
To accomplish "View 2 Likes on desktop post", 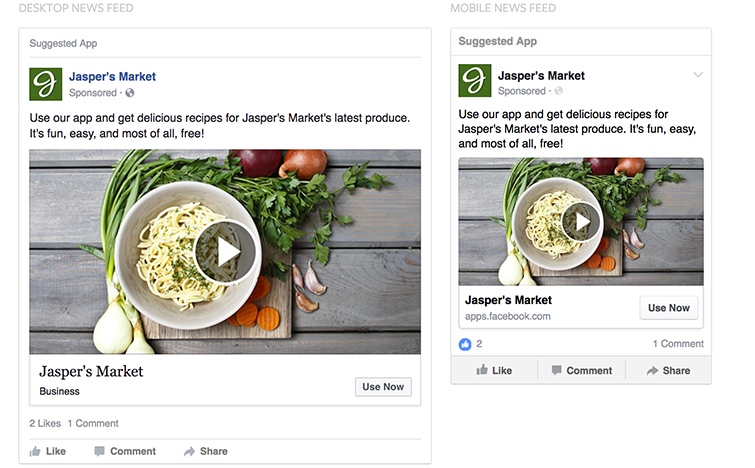I will coord(45,423).
